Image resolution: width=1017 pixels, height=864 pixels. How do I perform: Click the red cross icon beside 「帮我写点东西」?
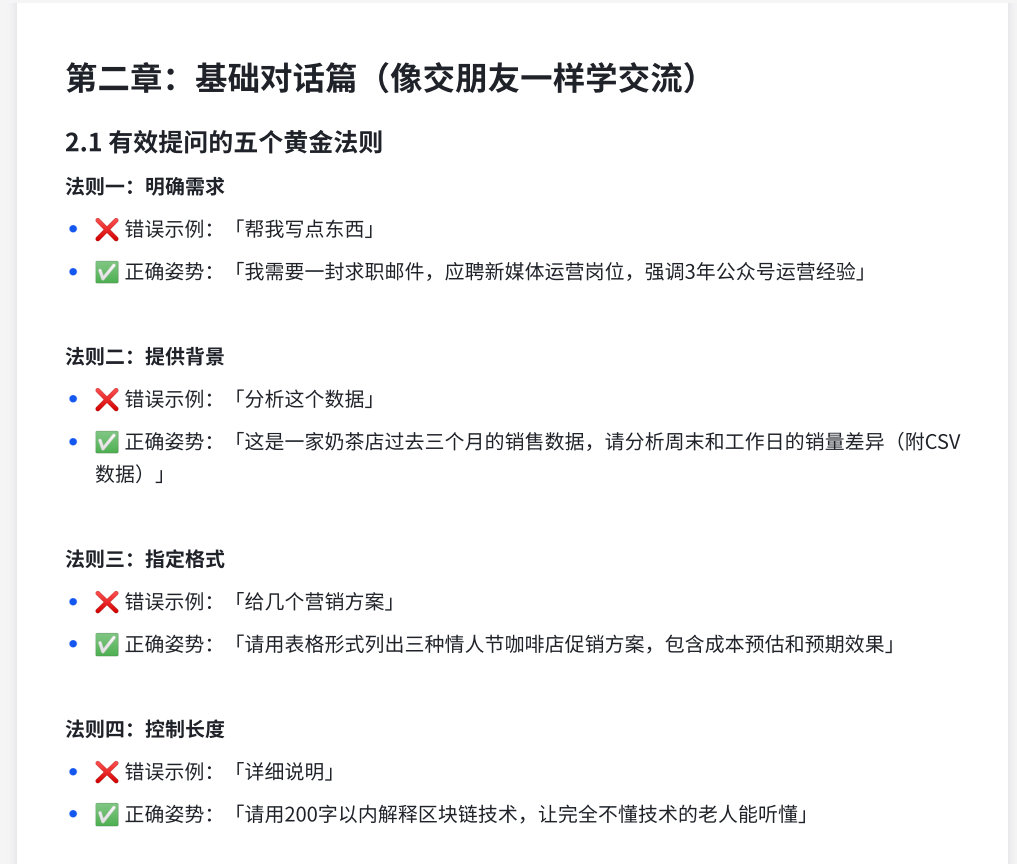coord(107,230)
